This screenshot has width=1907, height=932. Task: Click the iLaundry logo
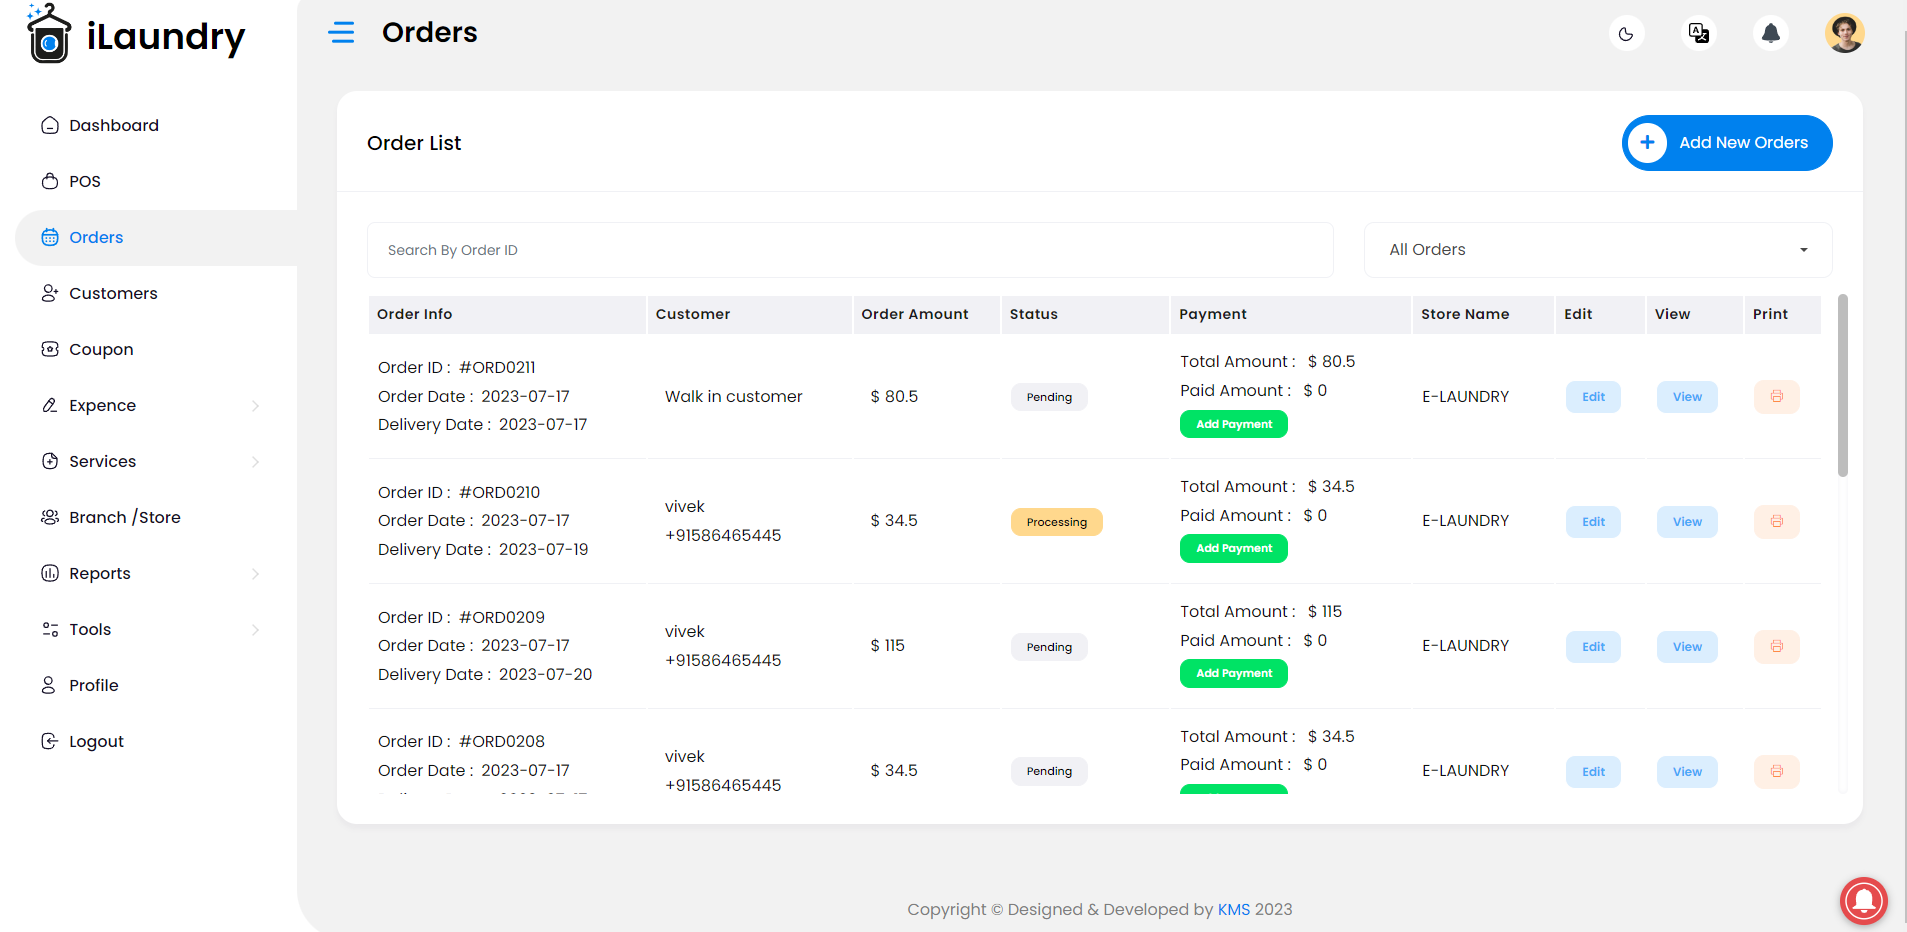(x=135, y=35)
